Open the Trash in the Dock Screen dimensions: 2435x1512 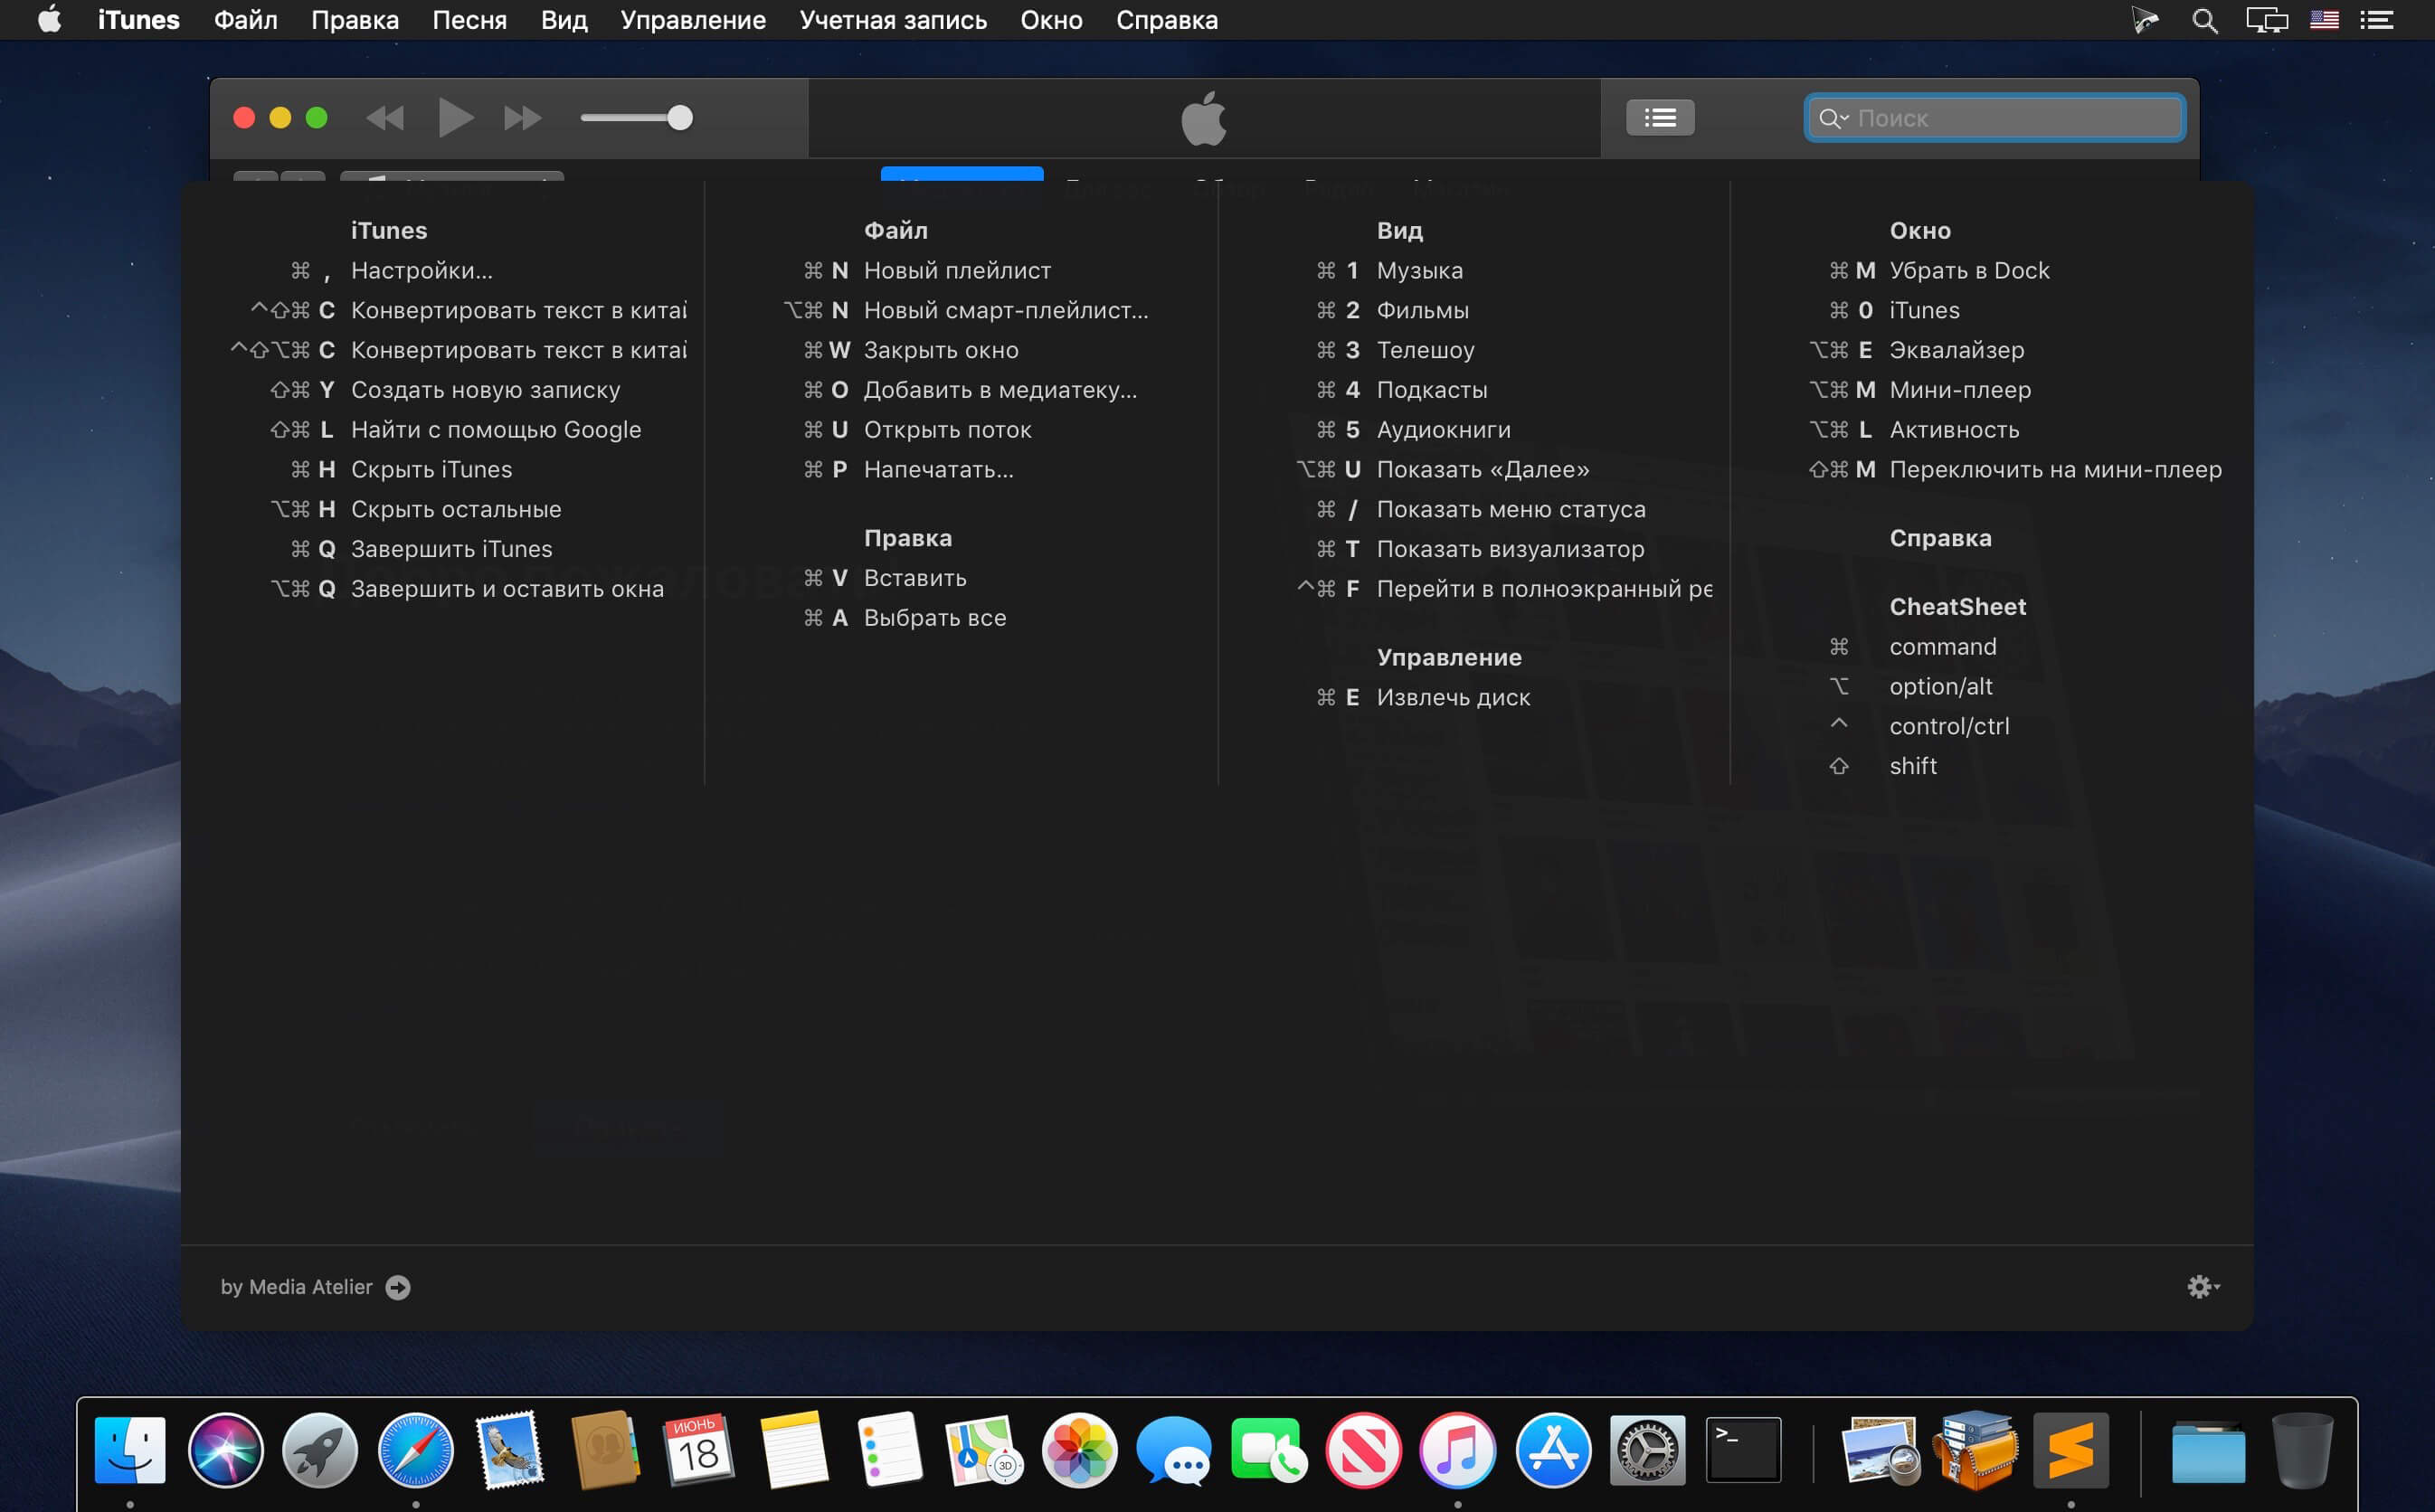(x=2303, y=1450)
